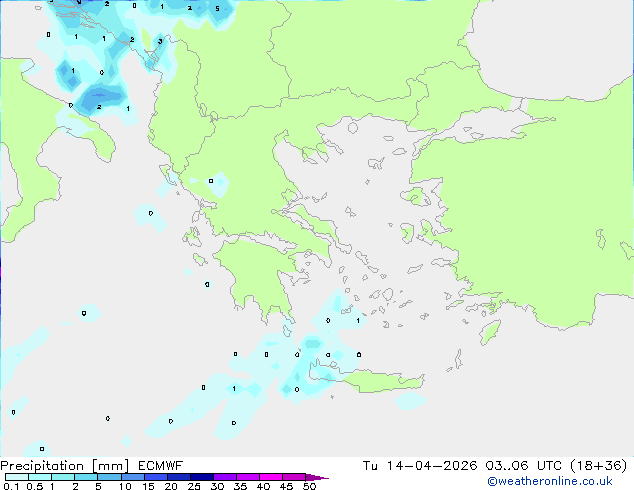This screenshot has width=634, height=490.
Task: Click legend label "25"
Action: click(x=194, y=486)
